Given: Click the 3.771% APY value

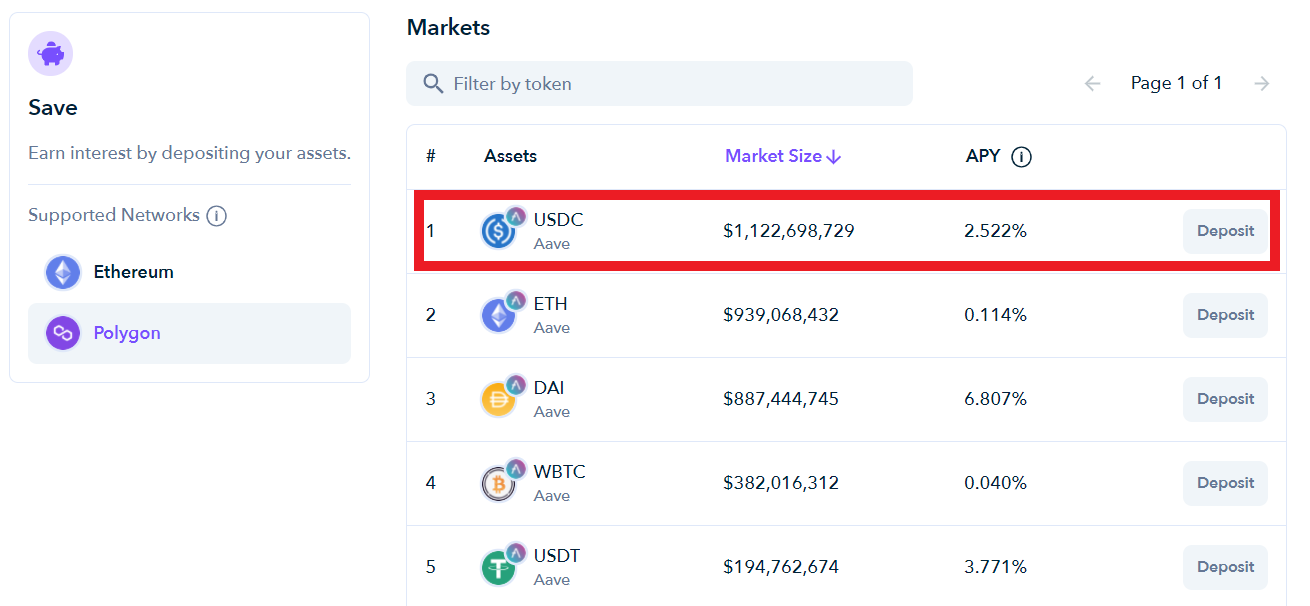Looking at the screenshot, I should click(995, 567).
